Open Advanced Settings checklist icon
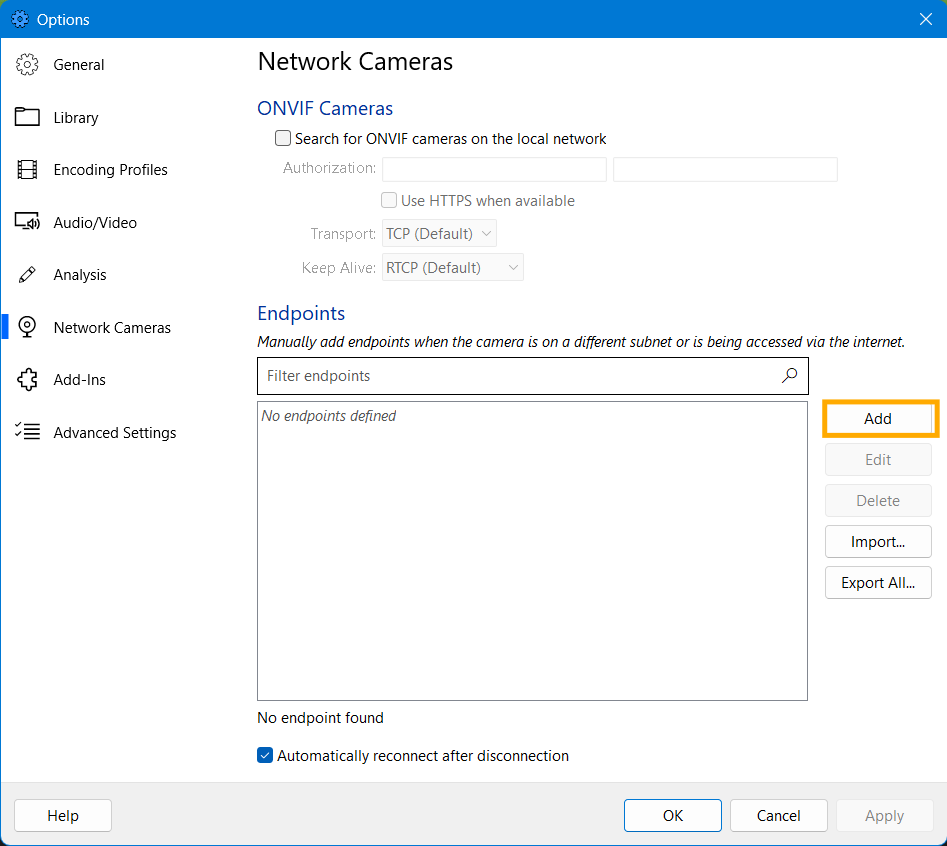Image resolution: width=947 pixels, height=846 pixels. [27, 432]
